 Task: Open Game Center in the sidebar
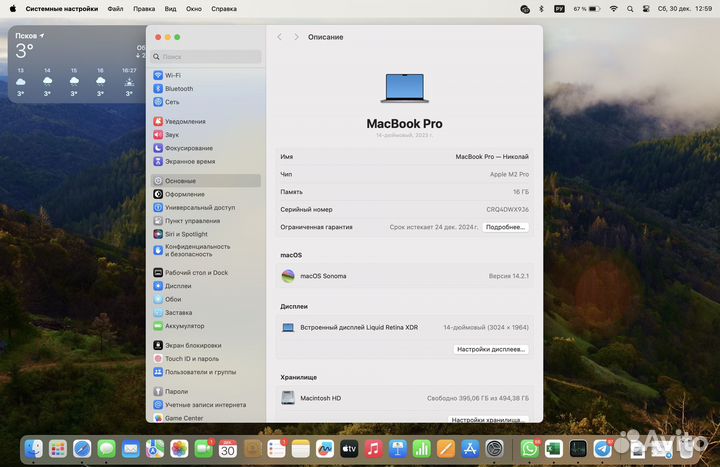point(206,418)
